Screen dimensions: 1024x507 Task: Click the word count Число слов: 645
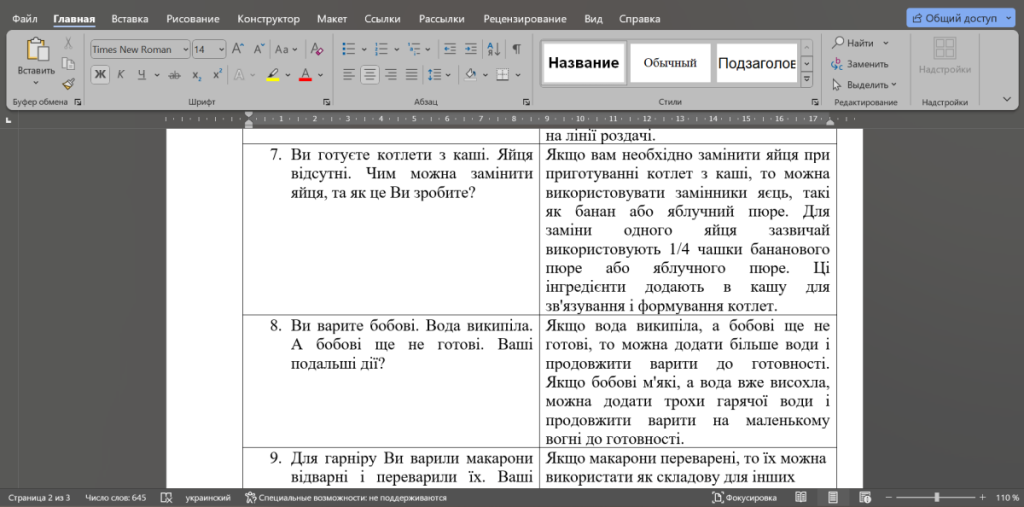tap(116, 498)
